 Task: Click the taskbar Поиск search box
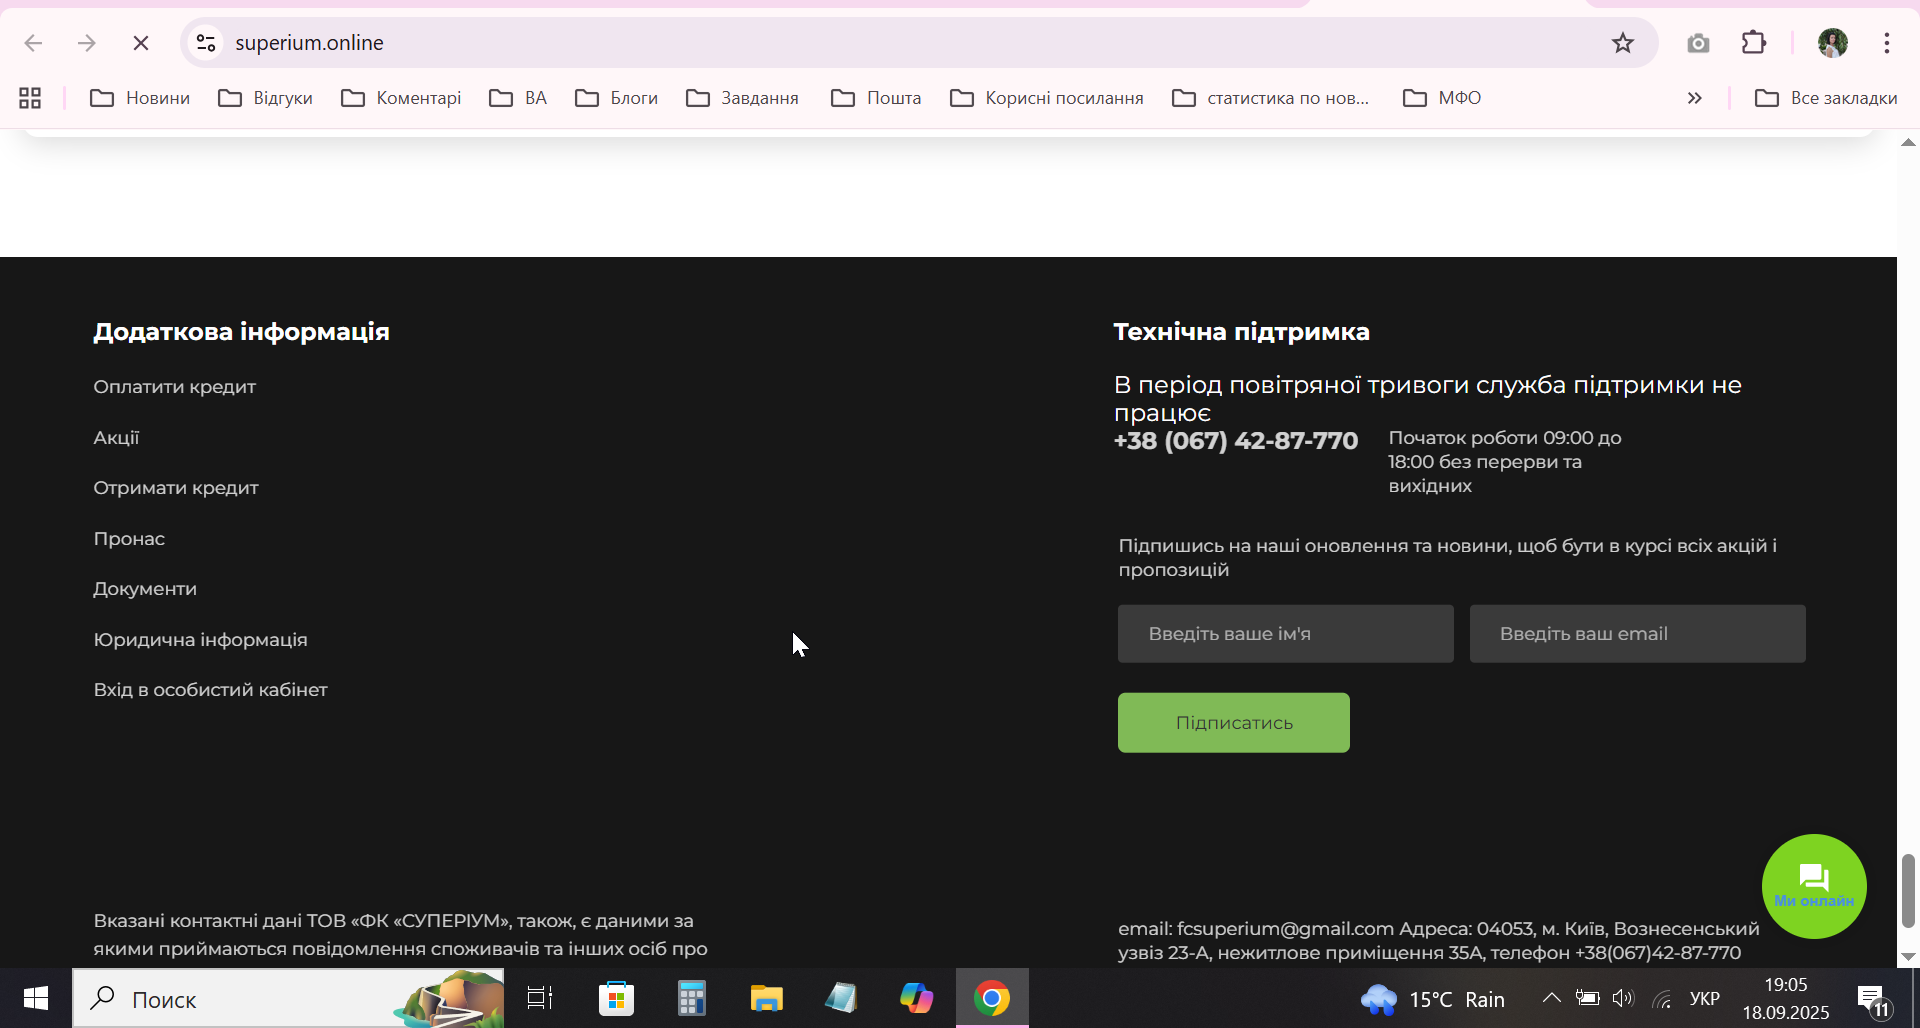(288, 998)
